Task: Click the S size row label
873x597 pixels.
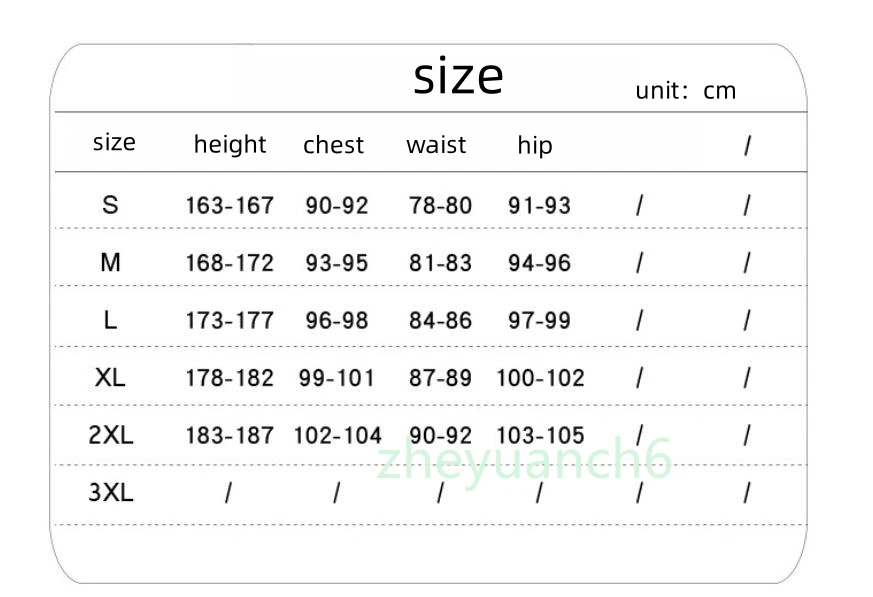Action: point(110,205)
